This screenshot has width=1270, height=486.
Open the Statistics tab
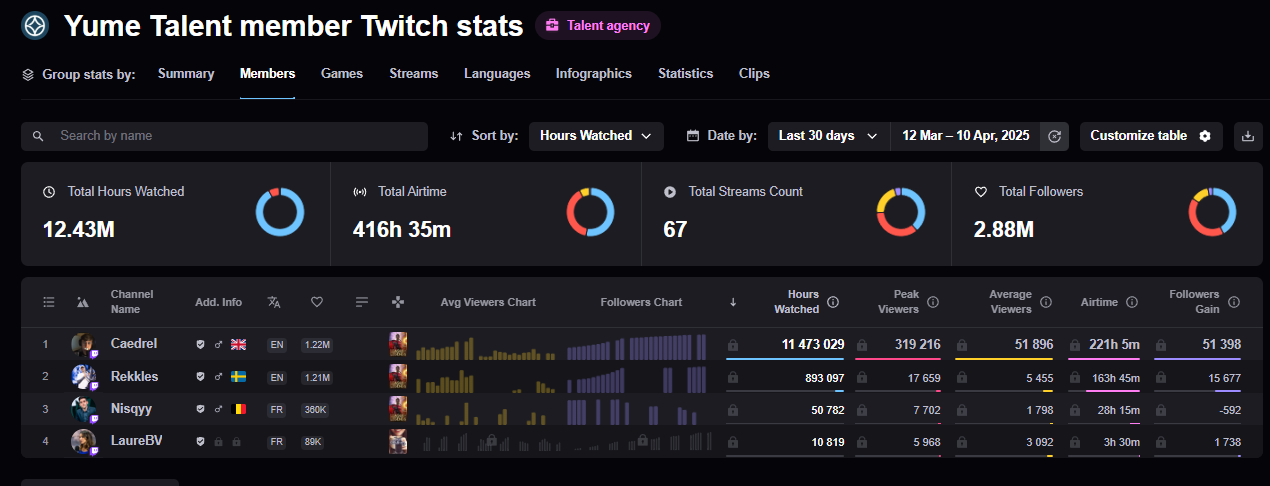coord(685,74)
